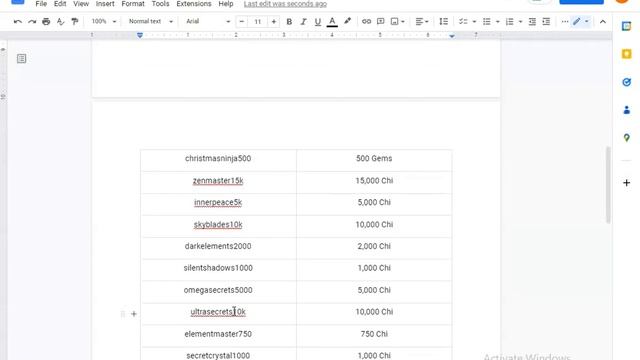Screen dimensions: 640x360
Task: Click the zenmaster15k cell
Action: [218, 182]
